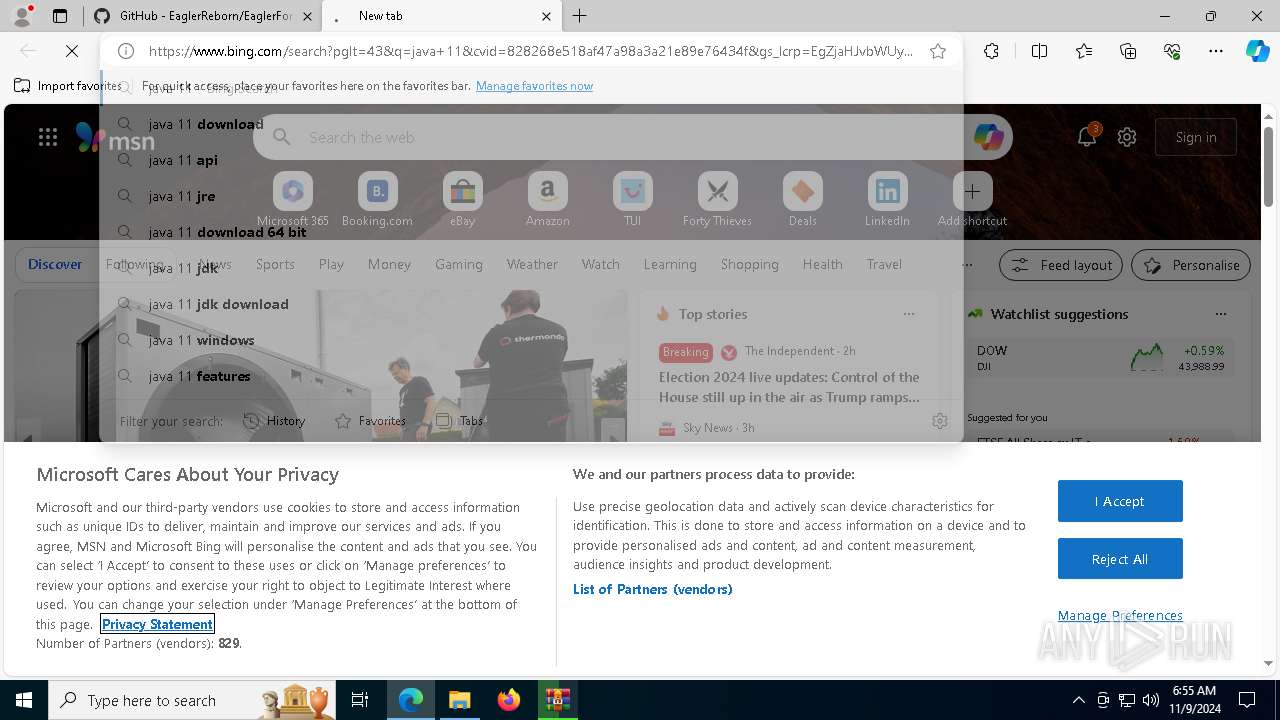This screenshot has width=1280, height=720.
Task: Open Edge Settings and more menu
Action: 1215,51
